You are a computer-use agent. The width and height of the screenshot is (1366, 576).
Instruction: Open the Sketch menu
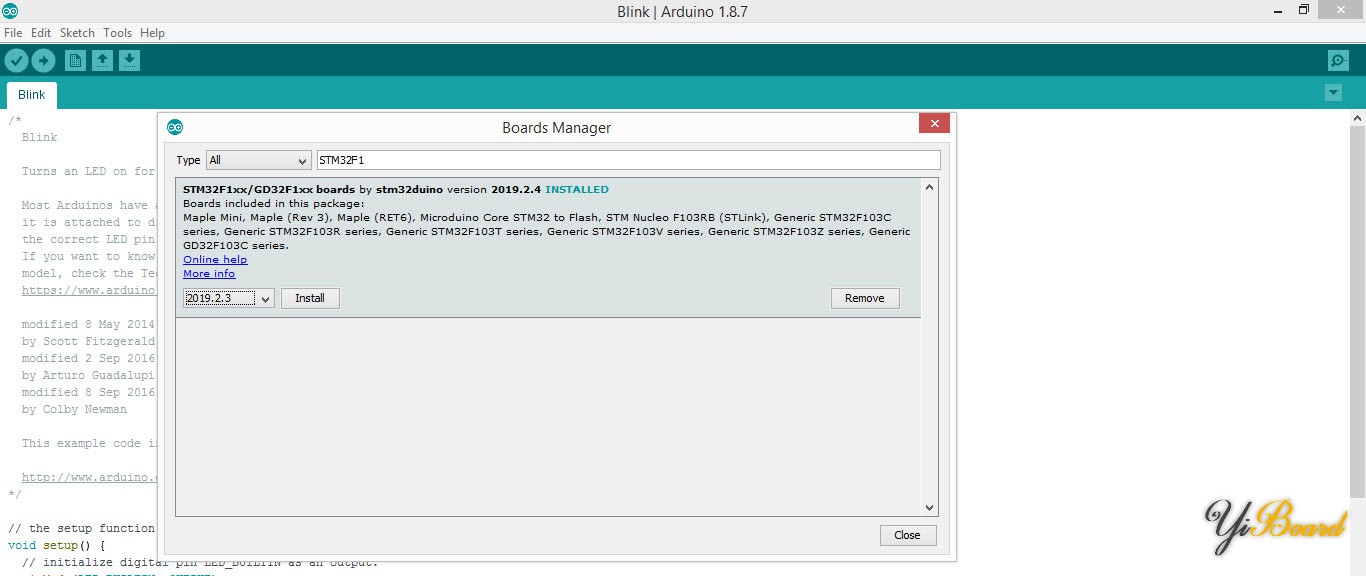coord(77,33)
